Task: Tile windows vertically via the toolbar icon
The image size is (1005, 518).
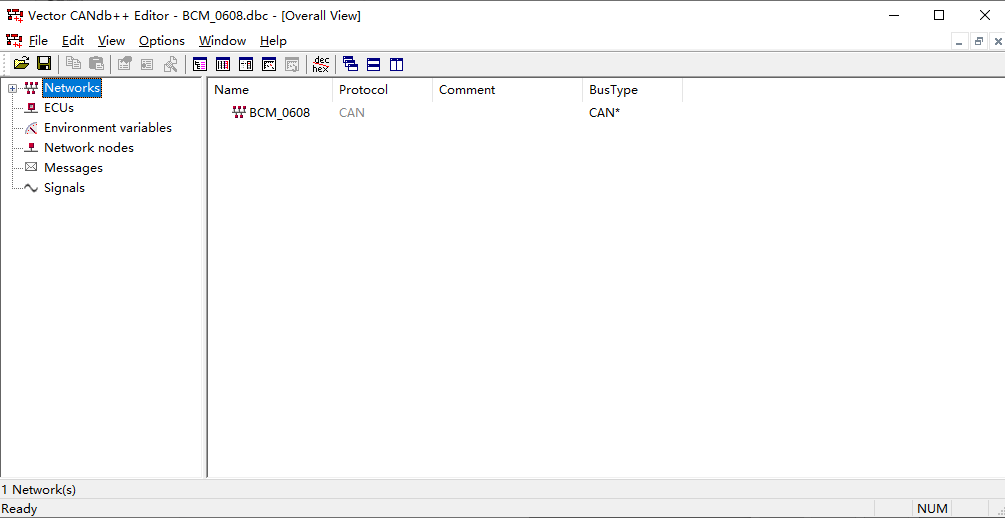Action: click(397, 64)
